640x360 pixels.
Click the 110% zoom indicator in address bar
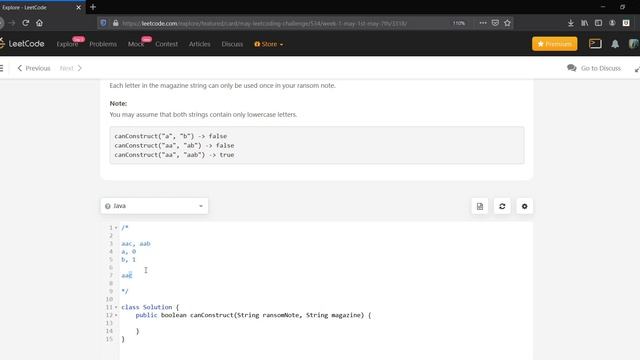pyautogui.click(x=459, y=23)
